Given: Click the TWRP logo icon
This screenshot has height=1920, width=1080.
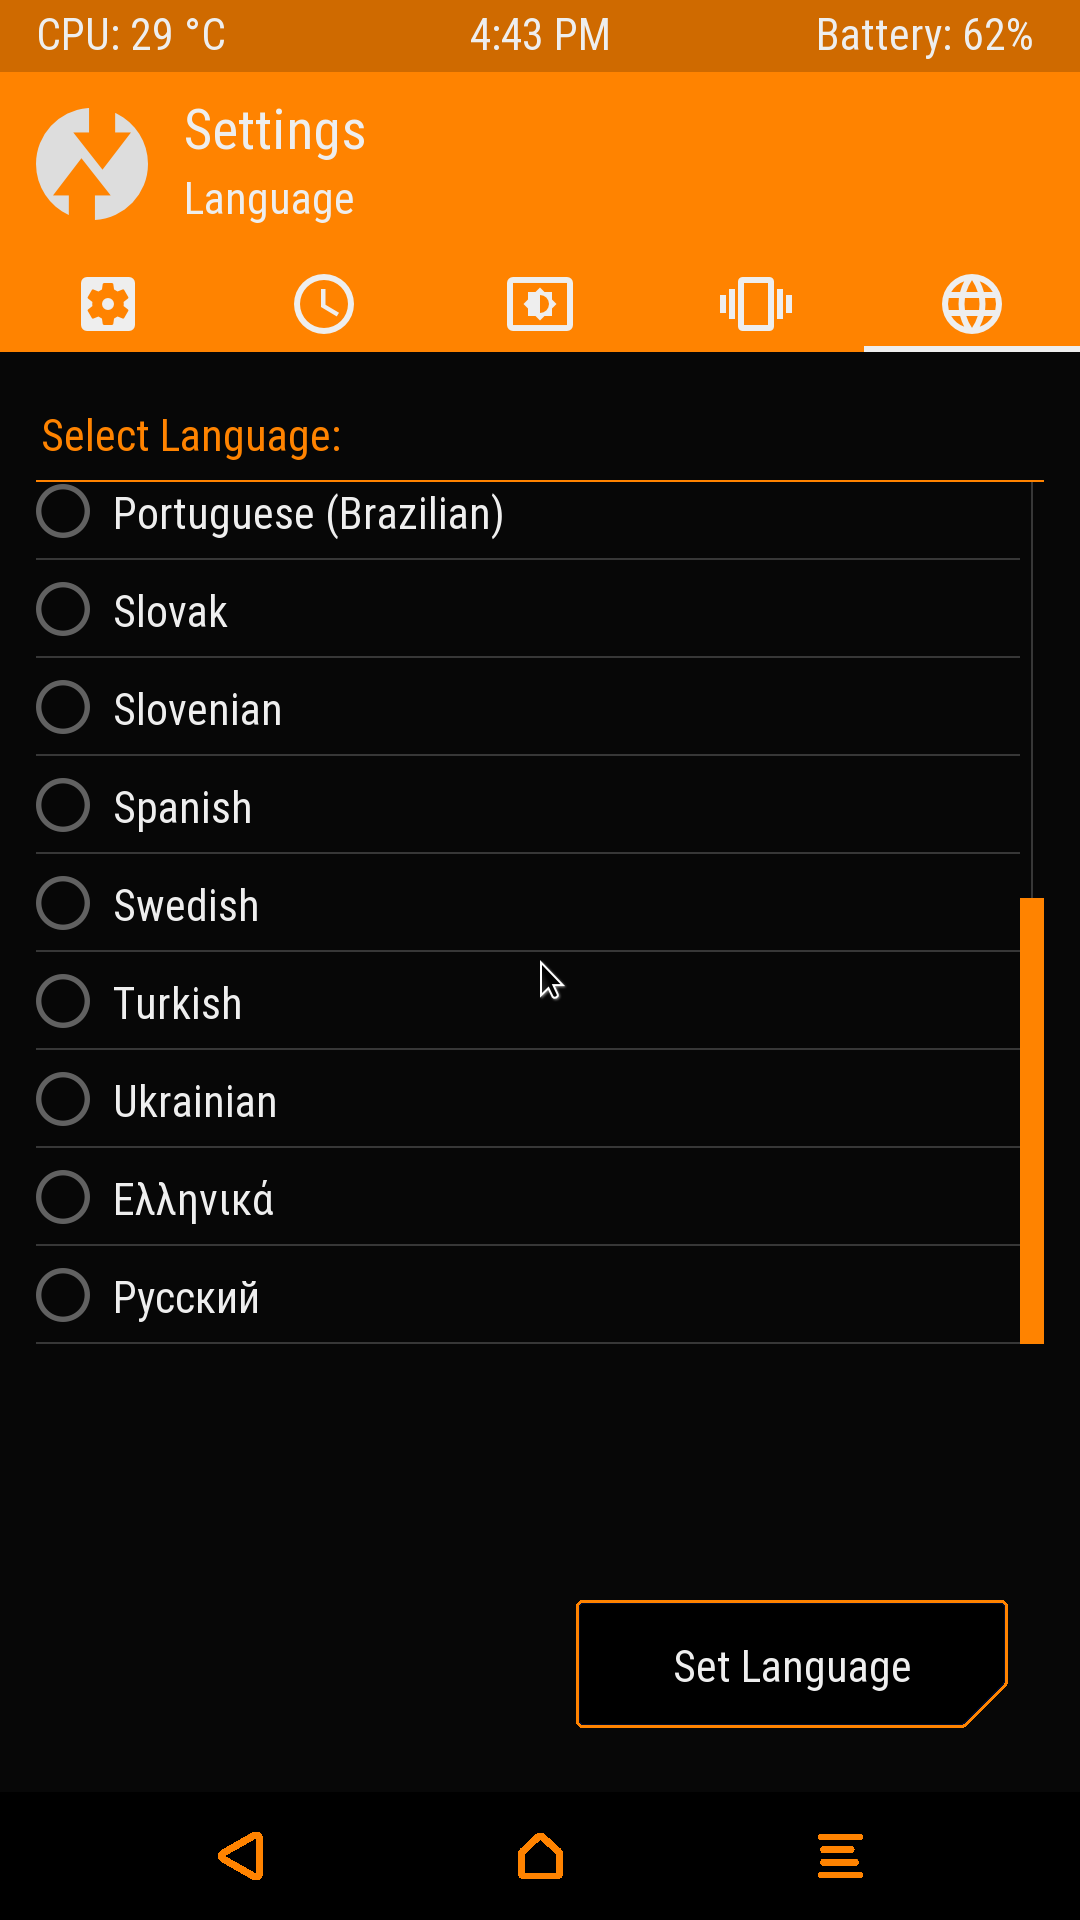Looking at the screenshot, I should click(x=92, y=164).
